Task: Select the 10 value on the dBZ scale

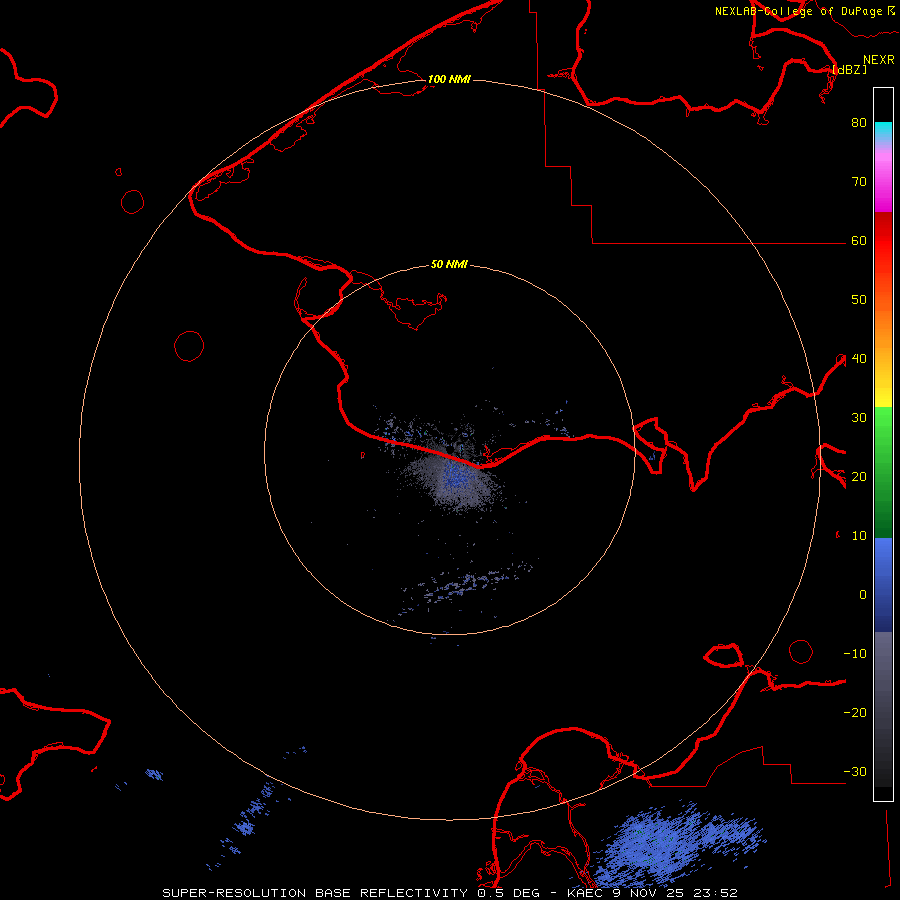Action: (x=859, y=536)
